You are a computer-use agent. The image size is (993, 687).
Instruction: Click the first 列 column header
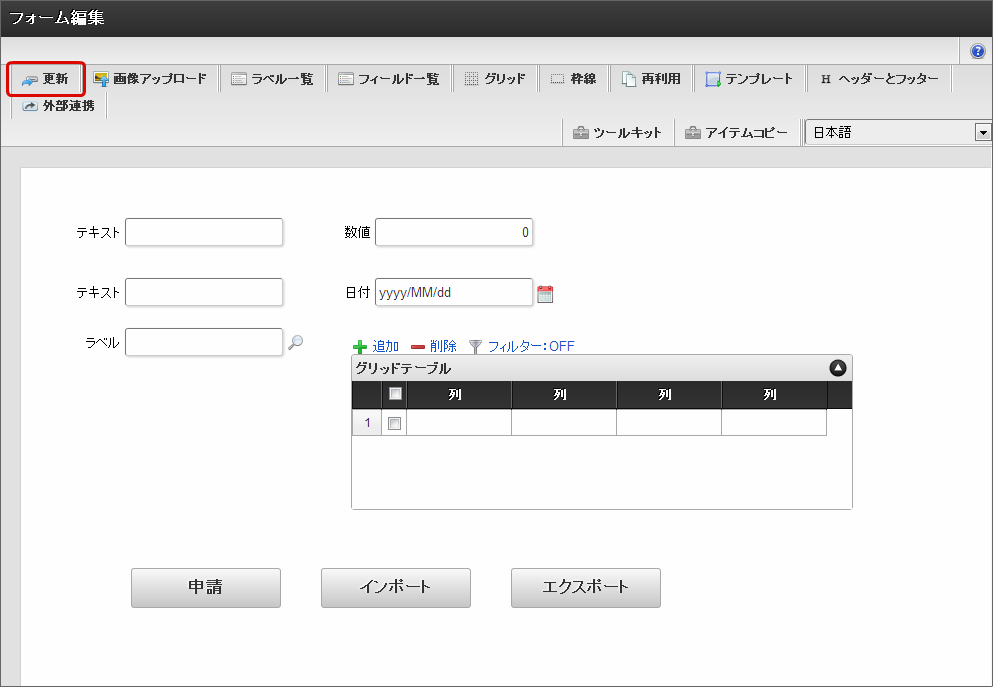pos(459,394)
